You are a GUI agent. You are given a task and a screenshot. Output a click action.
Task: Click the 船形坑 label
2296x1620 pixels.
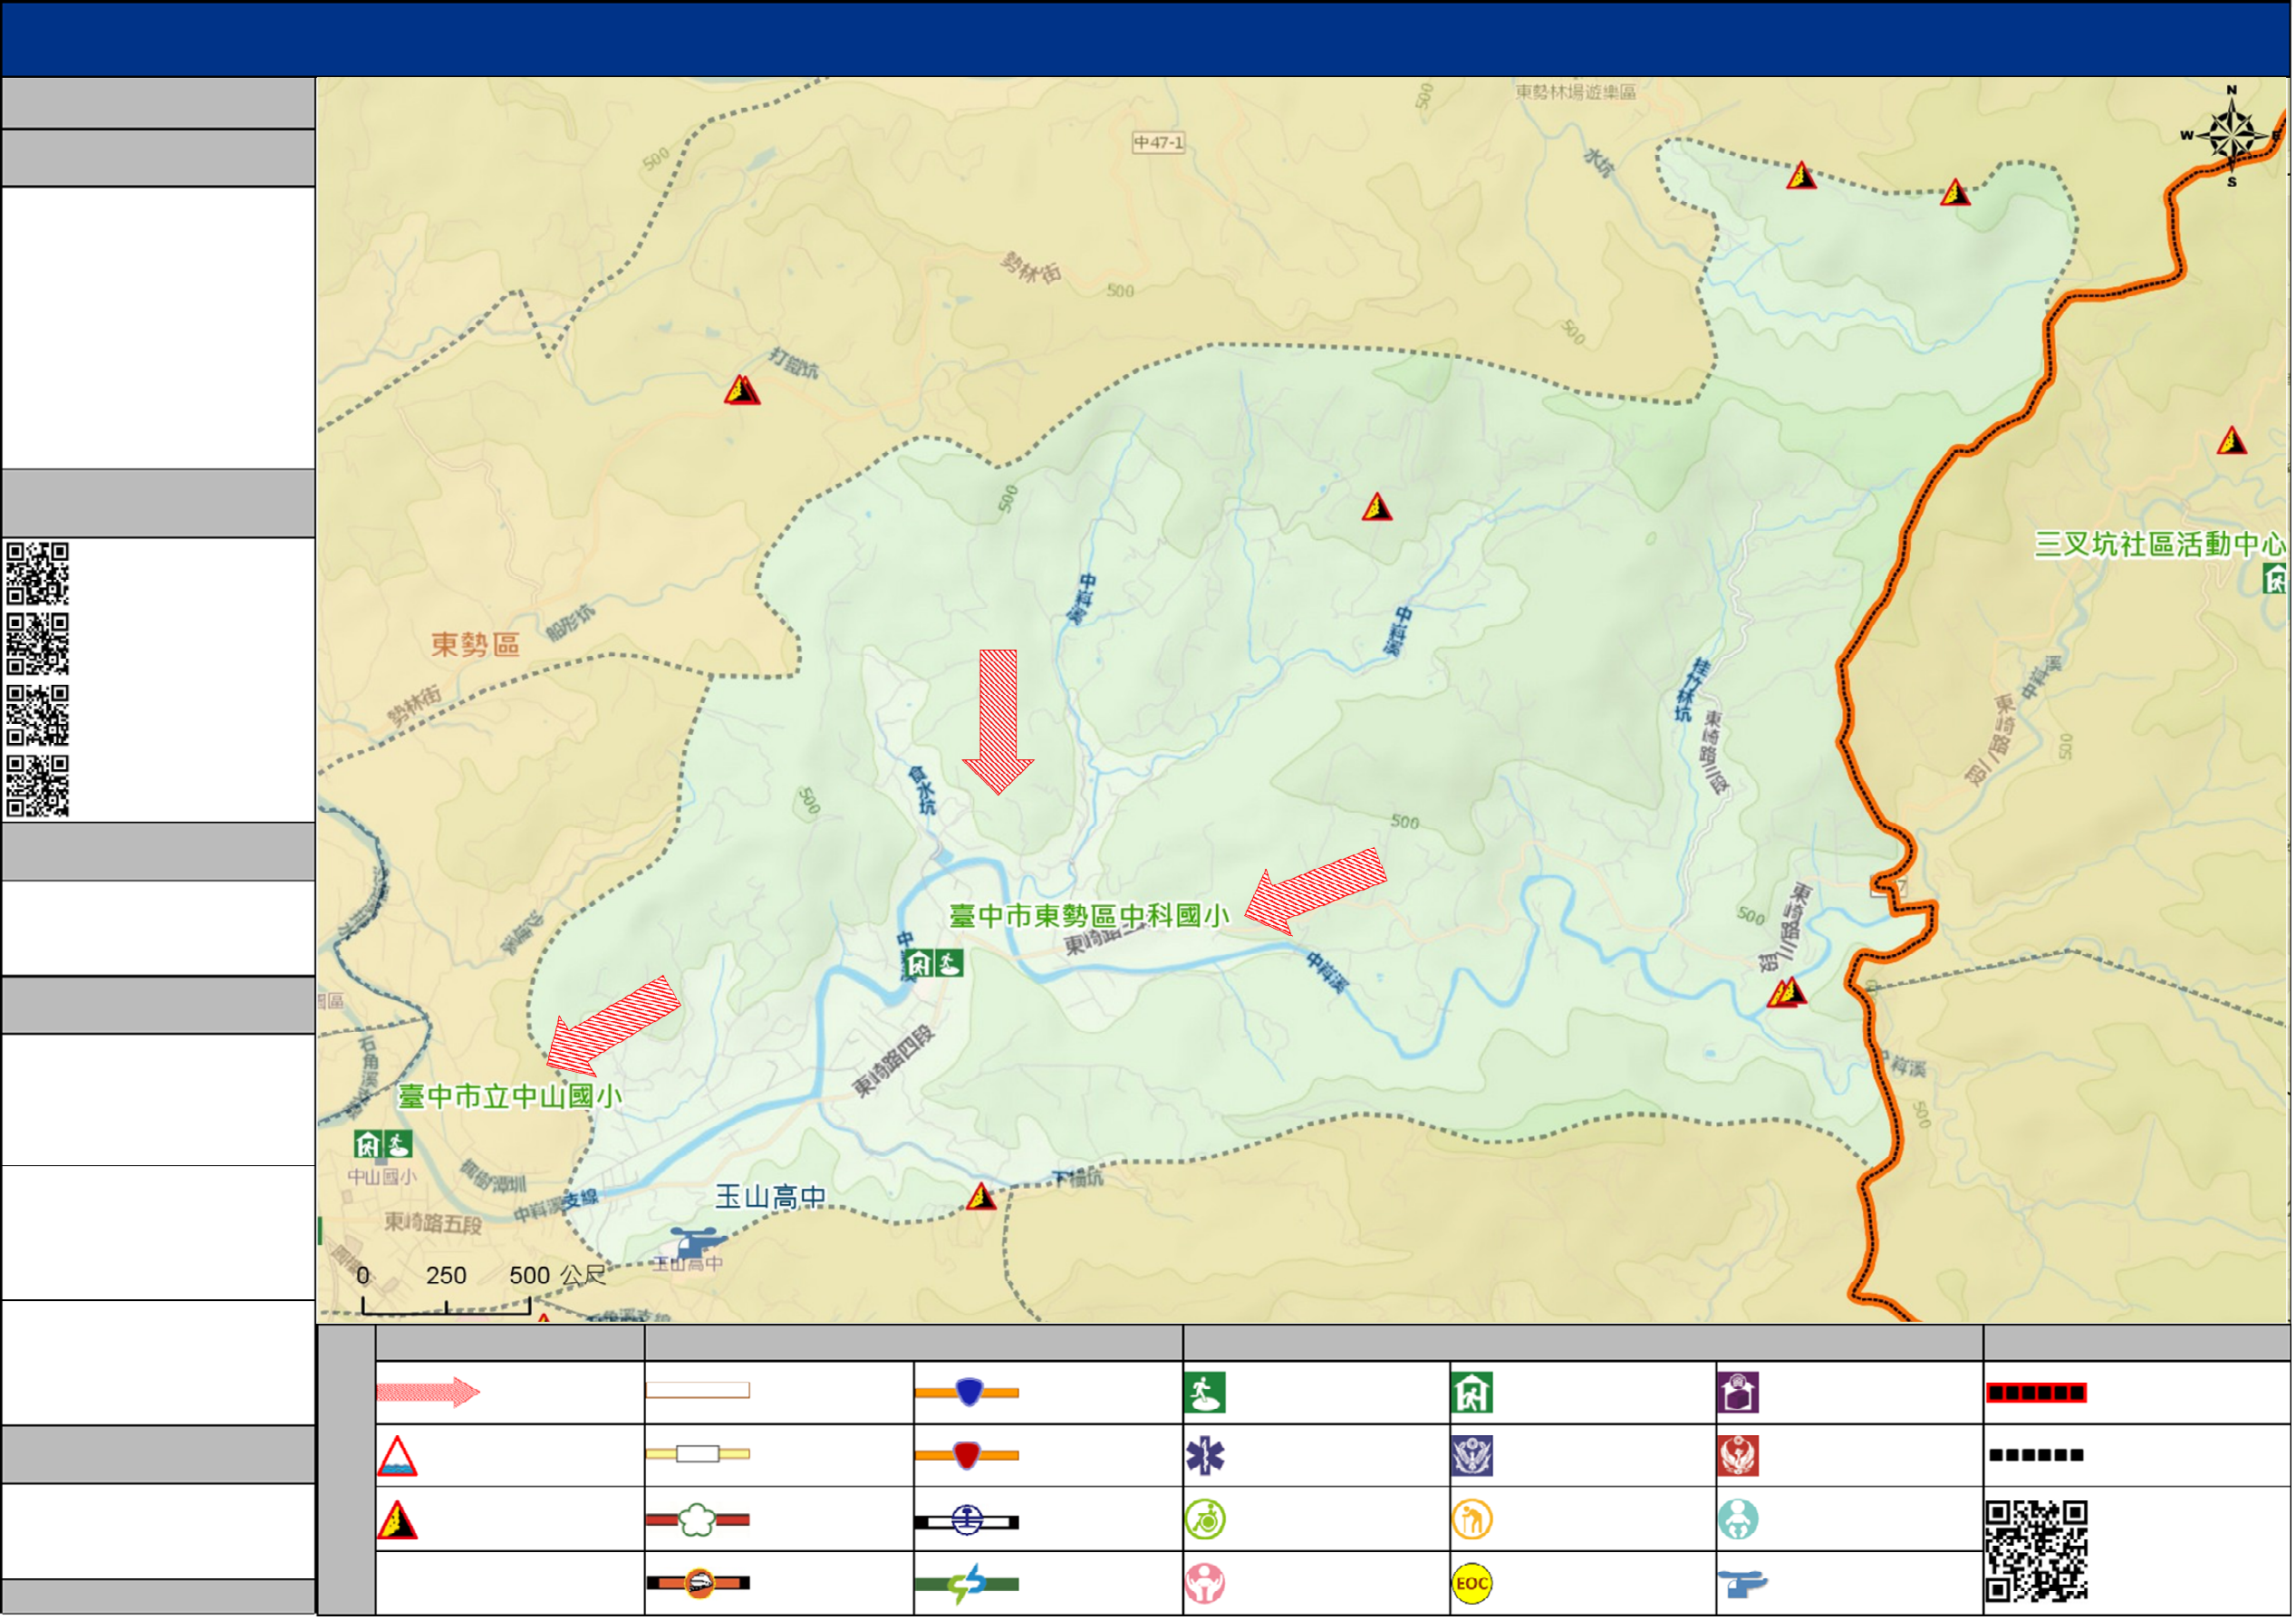(571, 624)
